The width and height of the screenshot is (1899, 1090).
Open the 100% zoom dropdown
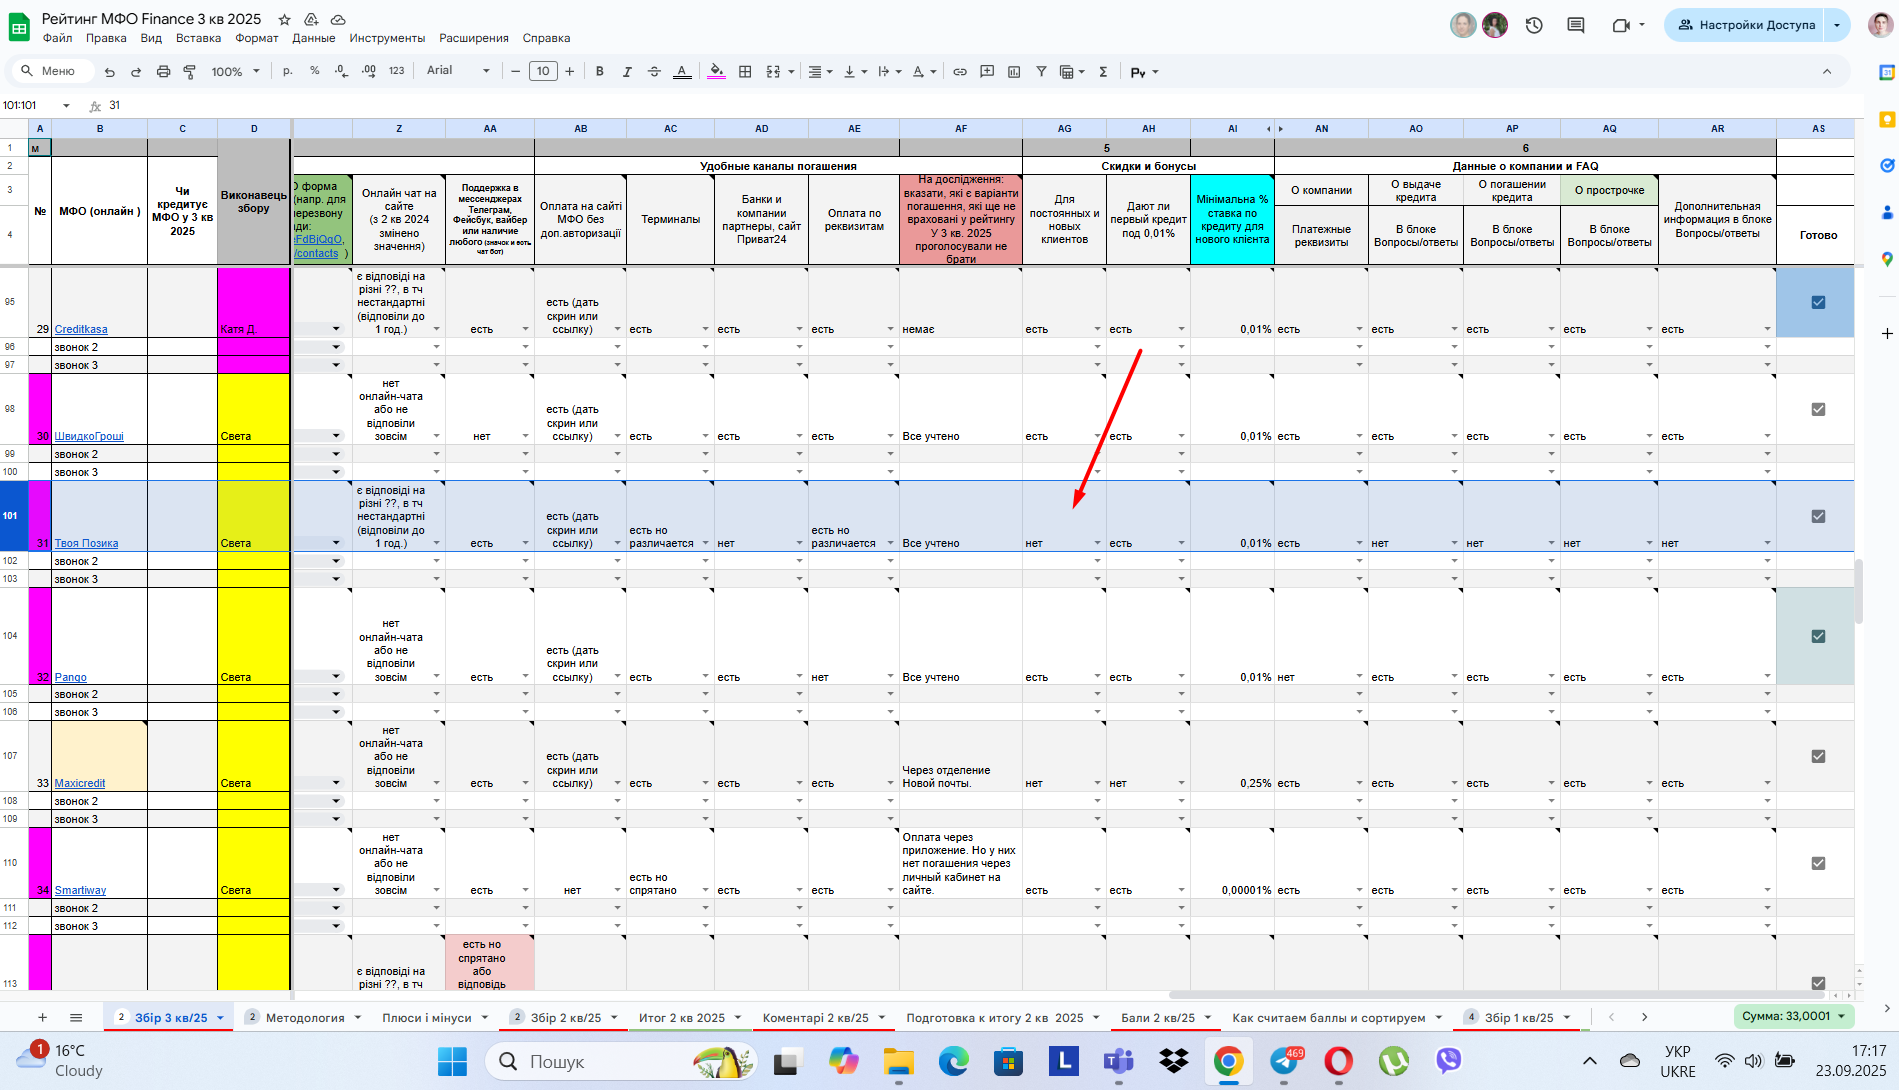coord(235,72)
